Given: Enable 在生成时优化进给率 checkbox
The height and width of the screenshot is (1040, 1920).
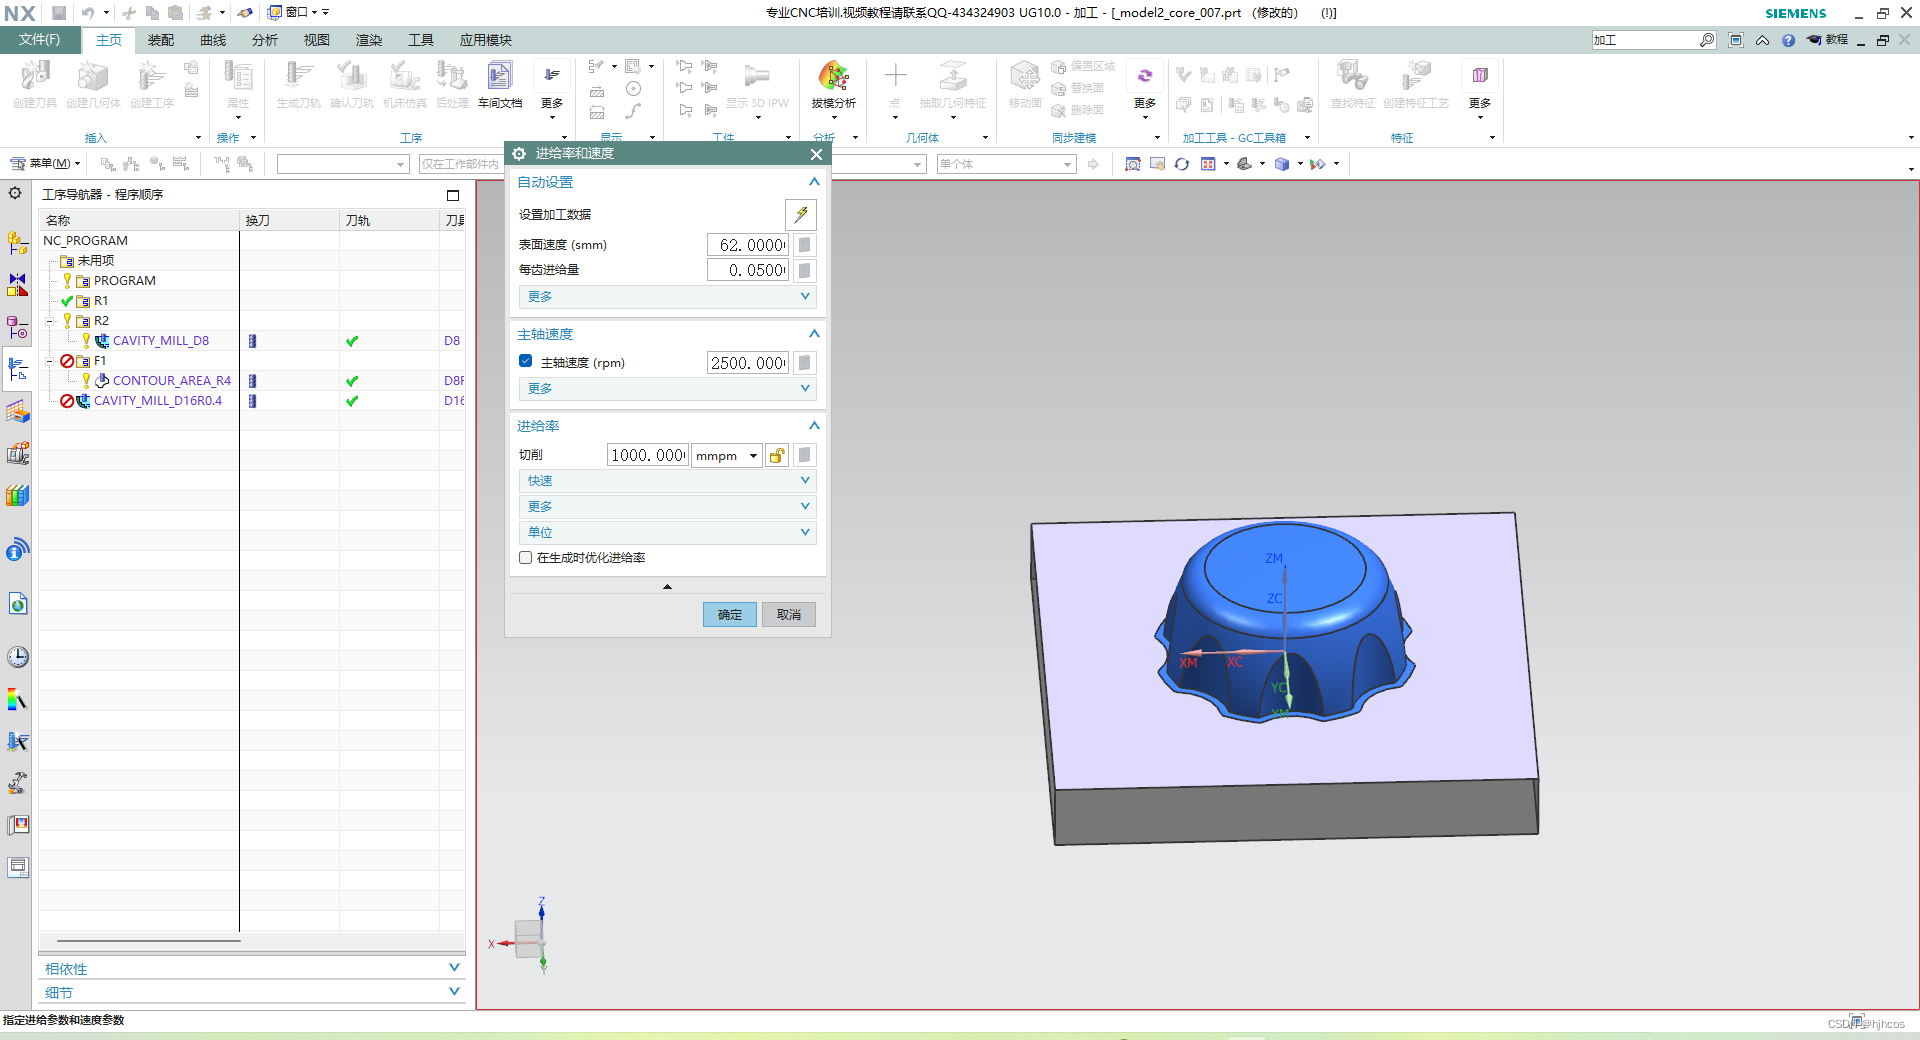Looking at the screenshot, I should 525,558.
